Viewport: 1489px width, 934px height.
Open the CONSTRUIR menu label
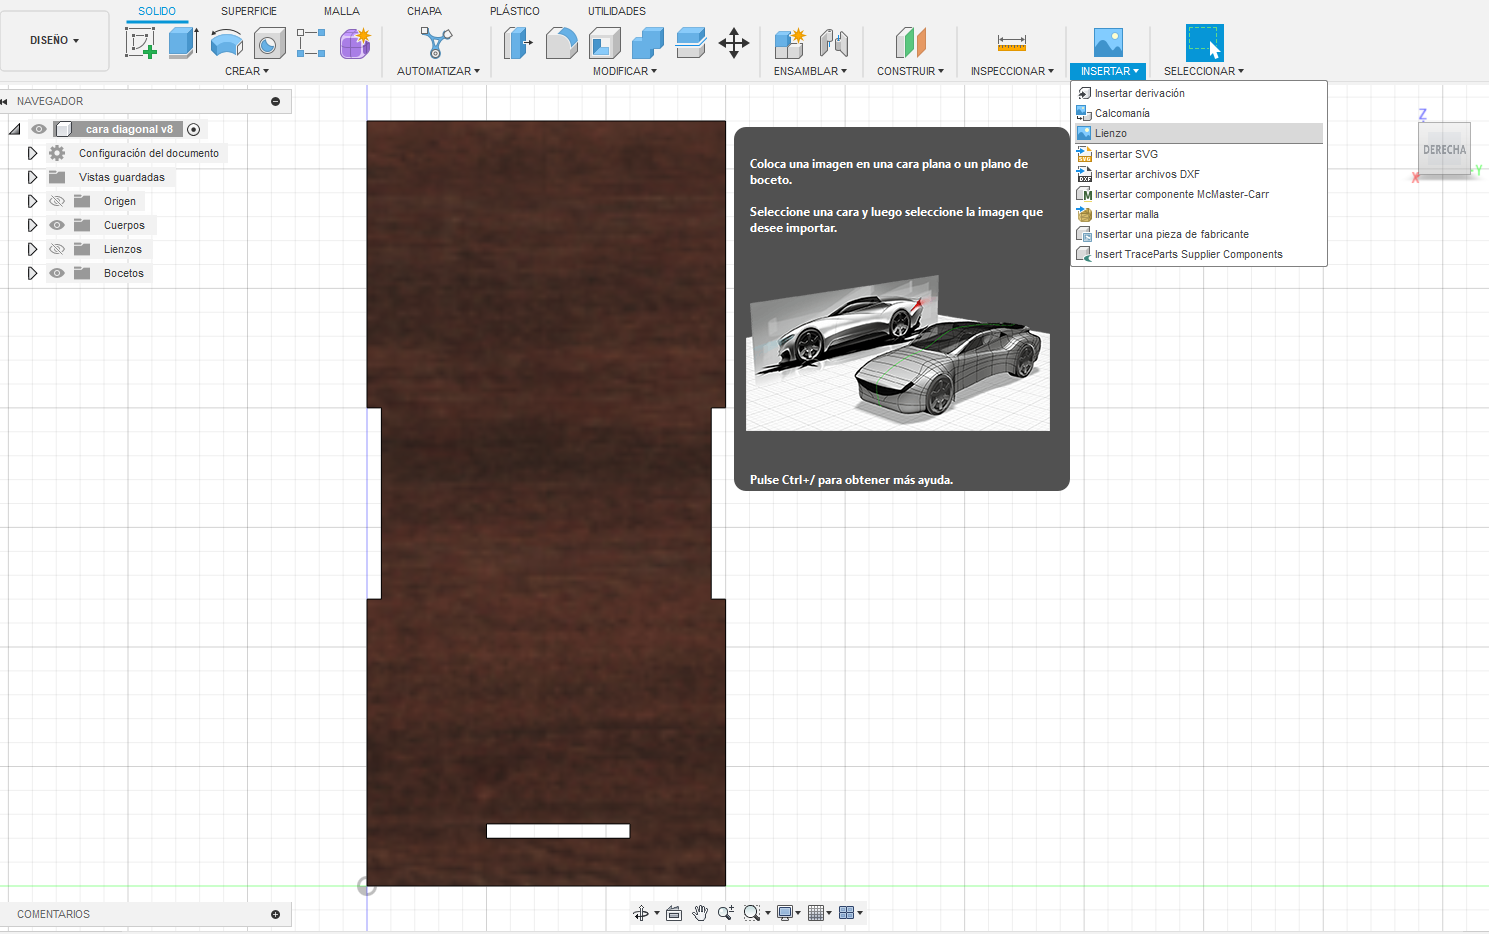click(x=910, y=71)
